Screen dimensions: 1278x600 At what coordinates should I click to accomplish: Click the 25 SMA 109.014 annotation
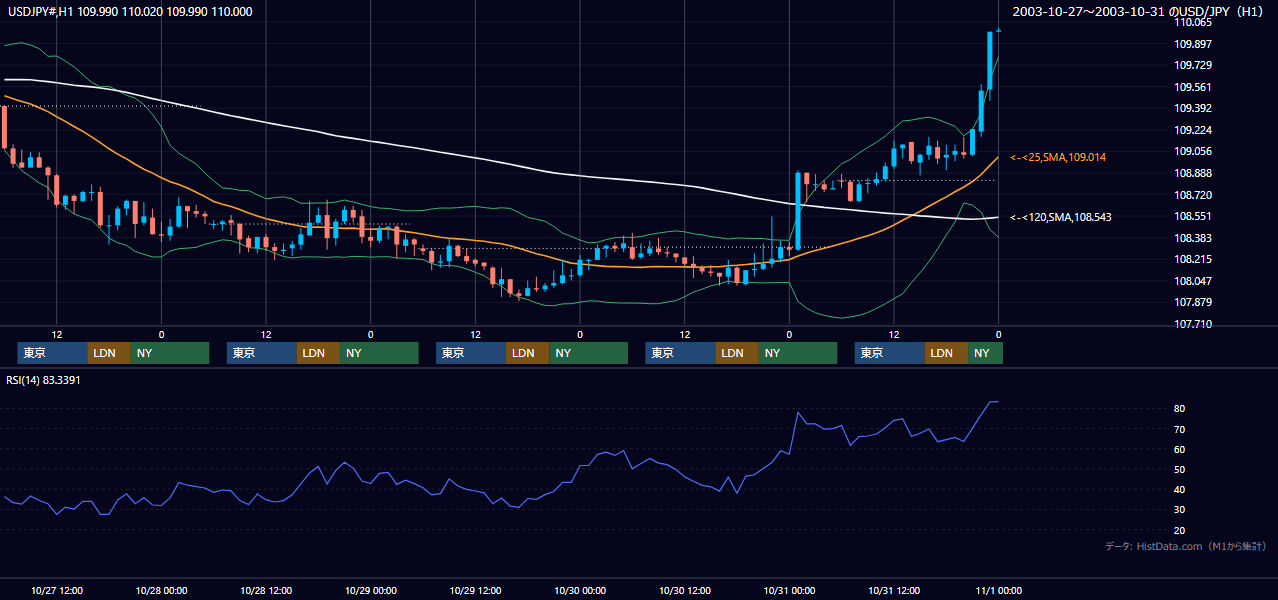(1058, 157)
